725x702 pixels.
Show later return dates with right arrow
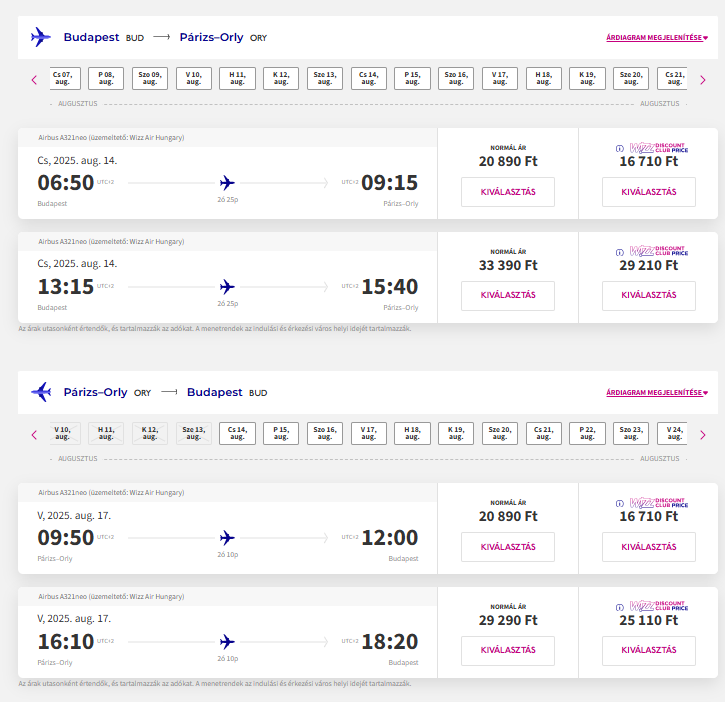coord(703,435)
